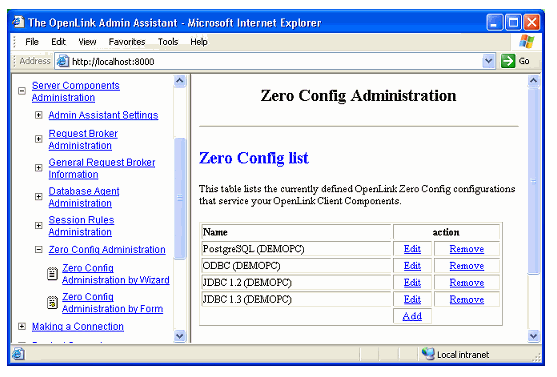The image size is (557, 377).
Task: Open the Edit menu
Action: (59, 42)
